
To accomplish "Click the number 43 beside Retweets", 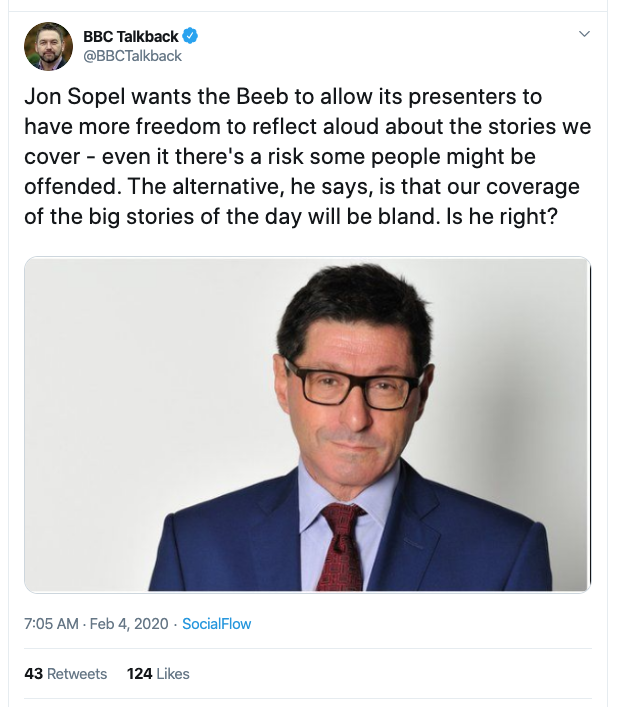I will (33, 674).
